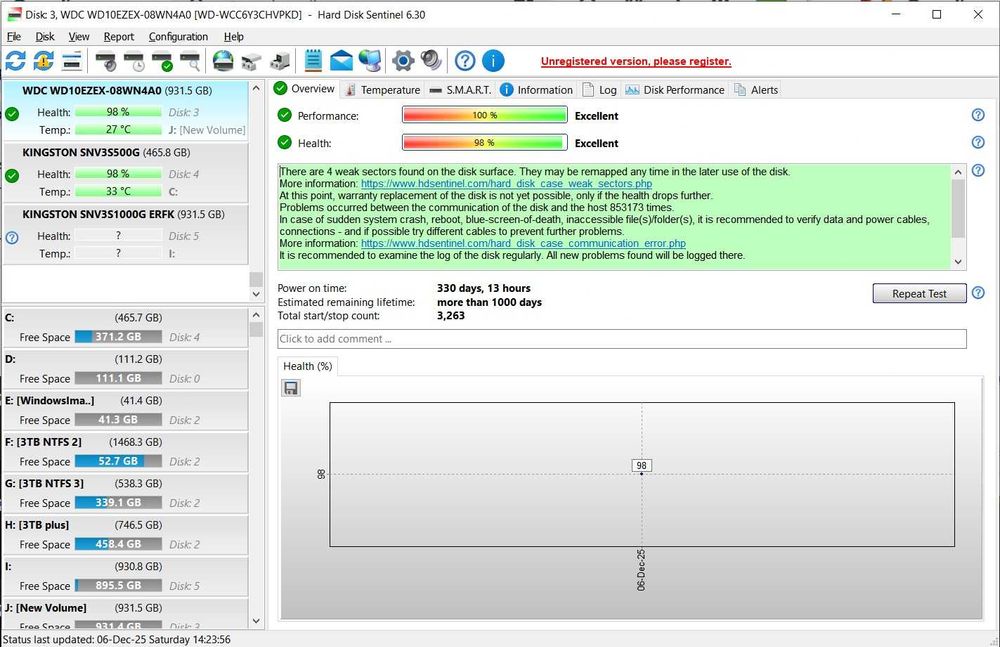Screen dimensions: 1000x647
Task: Select the H: [3TB plus] partition entry
Action: pyautogui.click(x=126, y=535)
